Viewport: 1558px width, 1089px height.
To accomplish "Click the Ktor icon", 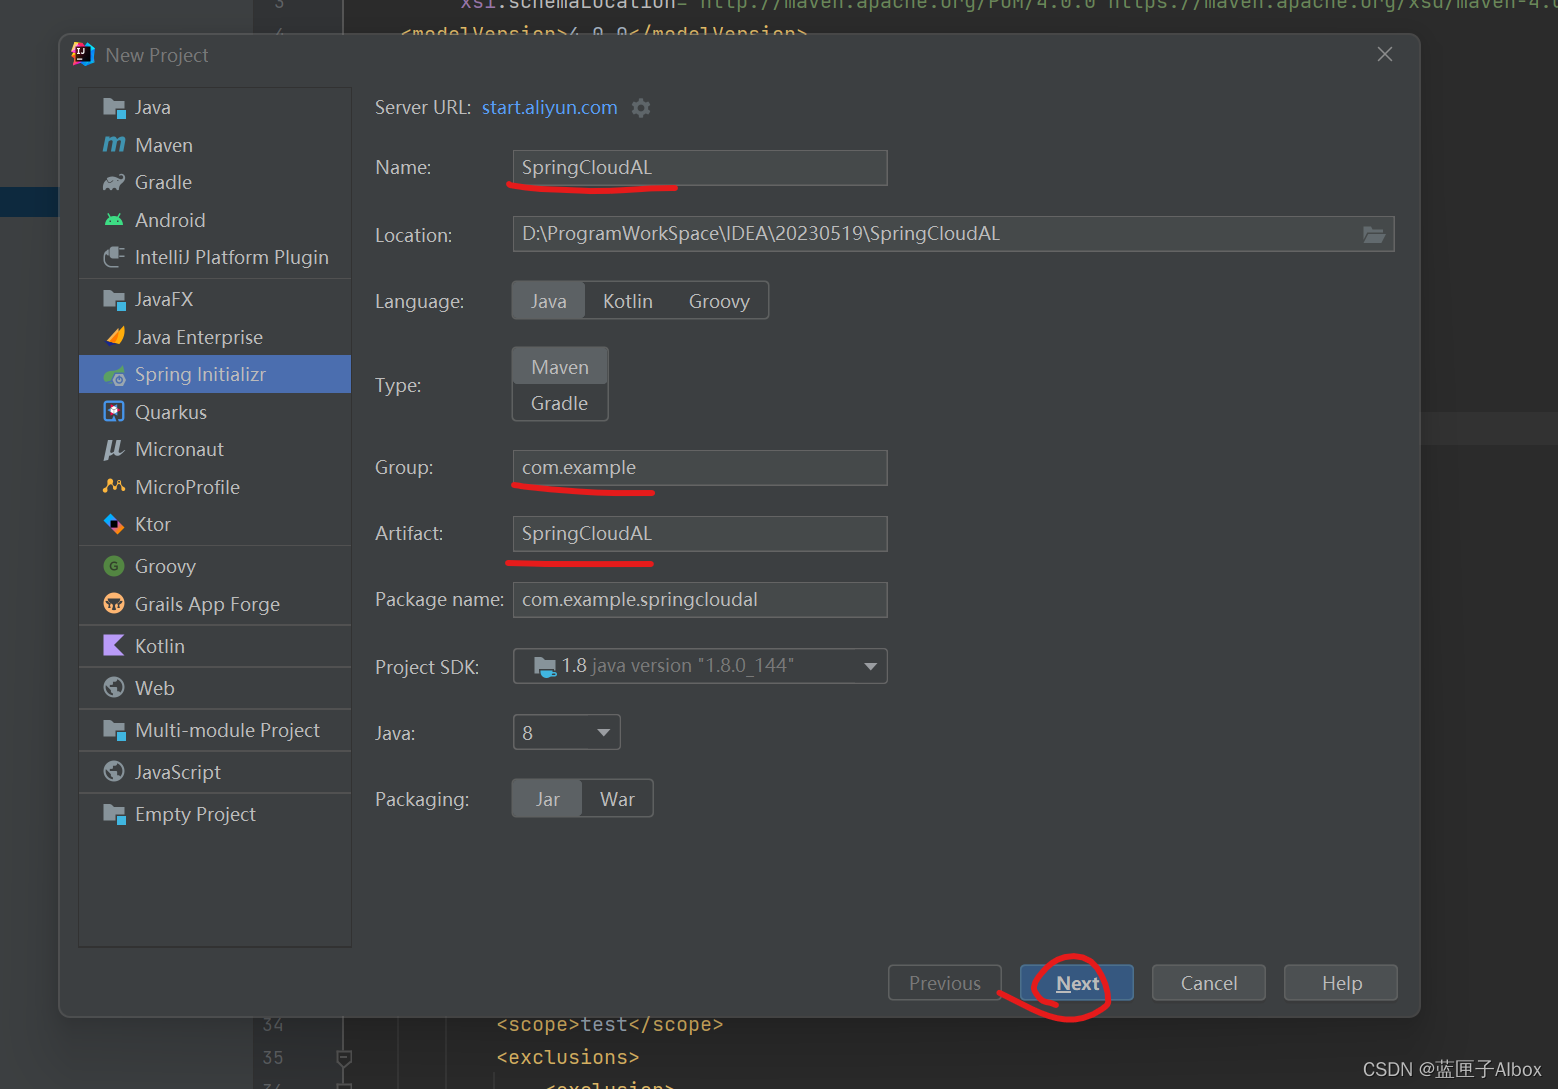I will (x=114, y=524).
